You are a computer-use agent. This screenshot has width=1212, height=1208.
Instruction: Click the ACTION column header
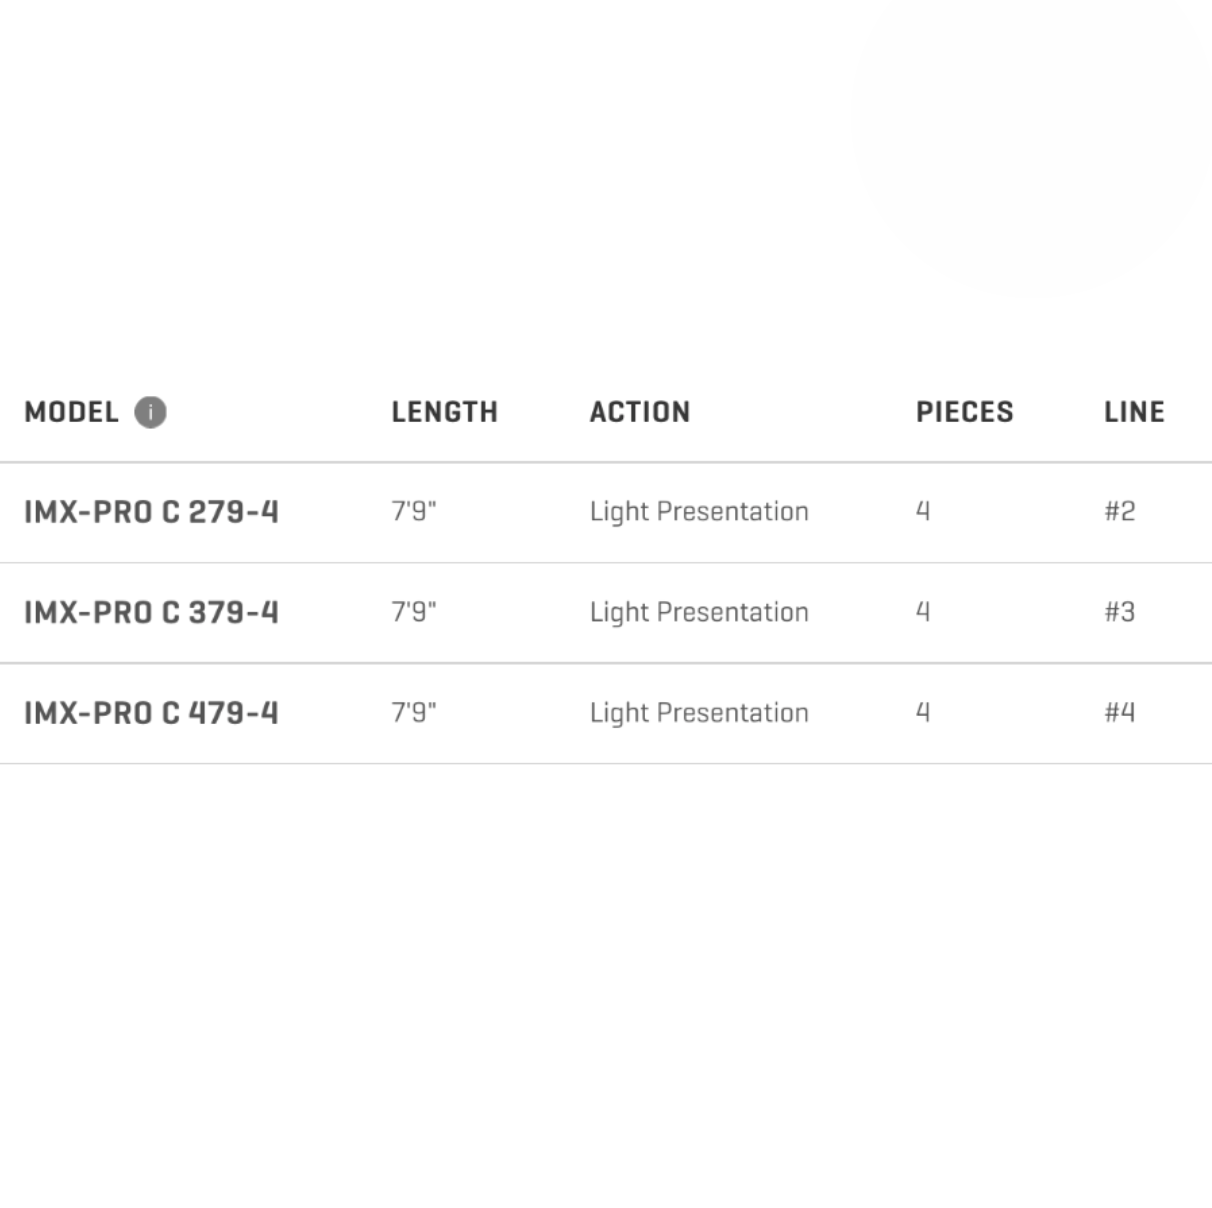(x=639, y=412)
